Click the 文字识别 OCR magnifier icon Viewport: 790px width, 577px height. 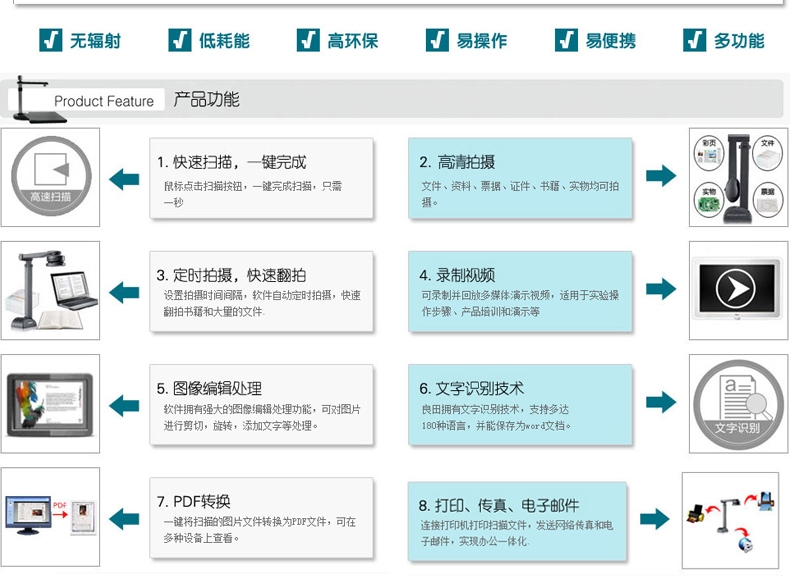[x=738, y=404]
